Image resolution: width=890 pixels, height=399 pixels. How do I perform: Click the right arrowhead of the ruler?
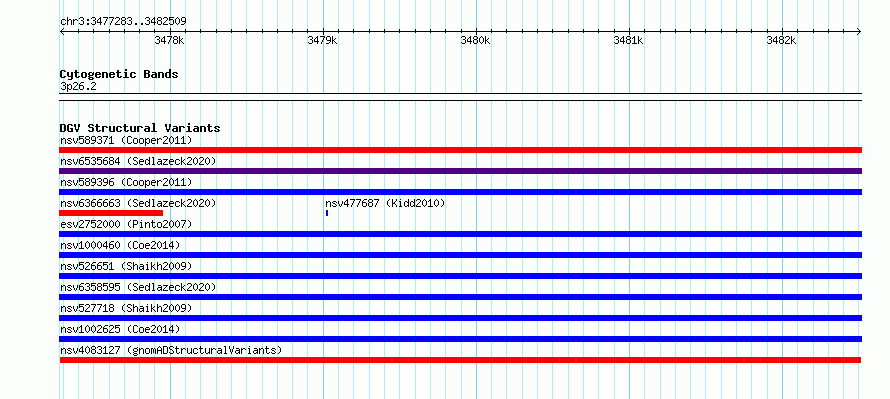click(859, 32)
